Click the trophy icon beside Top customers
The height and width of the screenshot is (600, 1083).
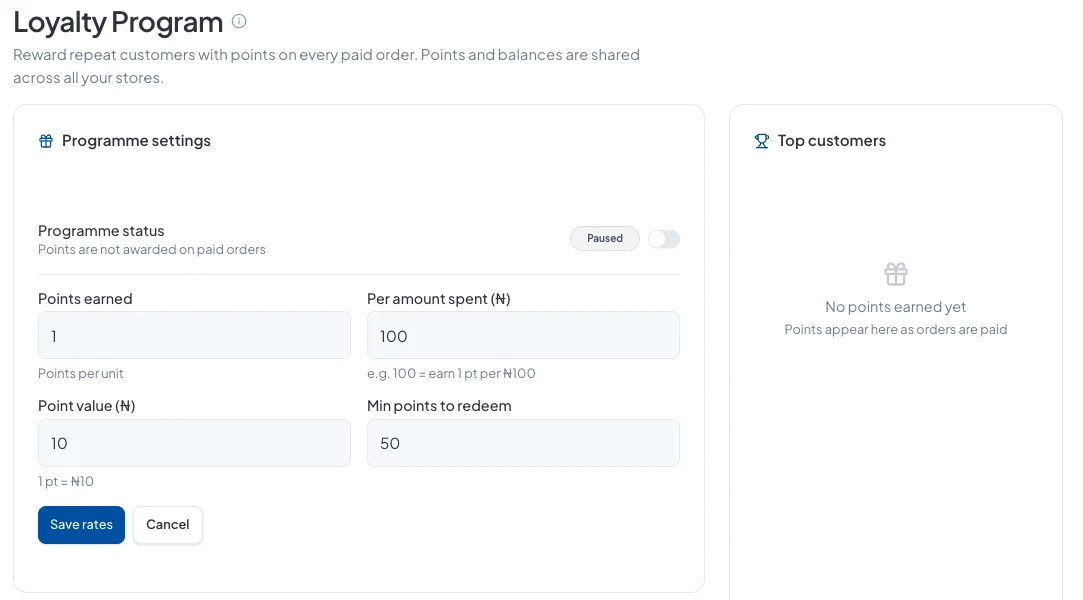click(762, 141)
